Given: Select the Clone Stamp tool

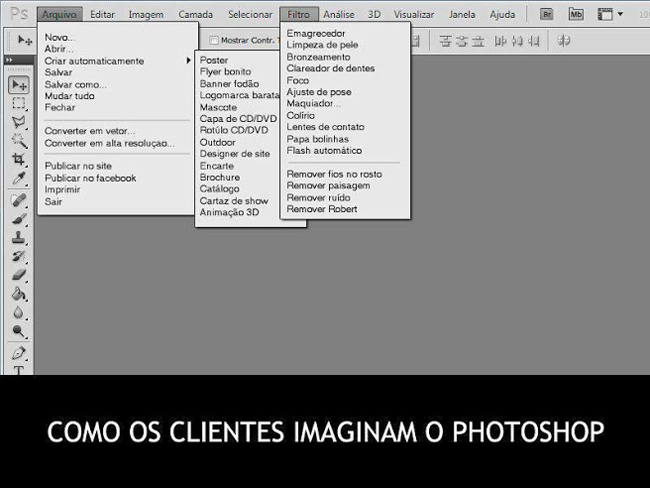Looking at the screenshot, I should [x=19, y=237].
